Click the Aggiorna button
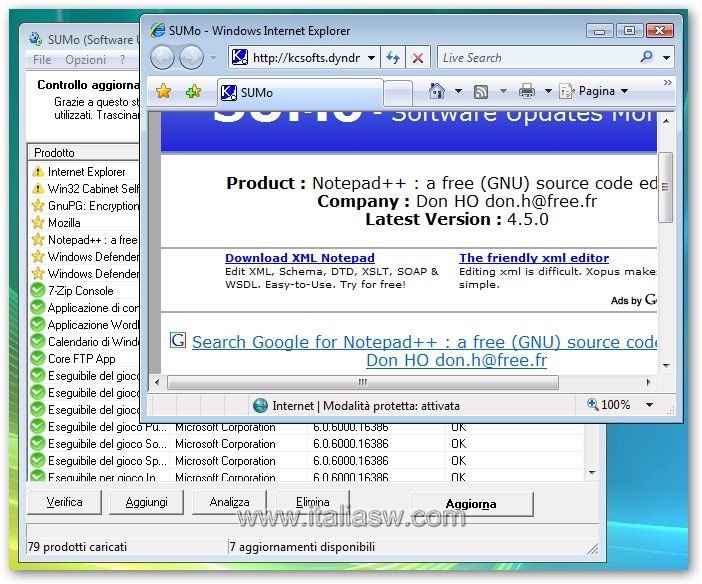Image resolution: width=702 pixels, height=584 pixels. [x=471, y=504]
